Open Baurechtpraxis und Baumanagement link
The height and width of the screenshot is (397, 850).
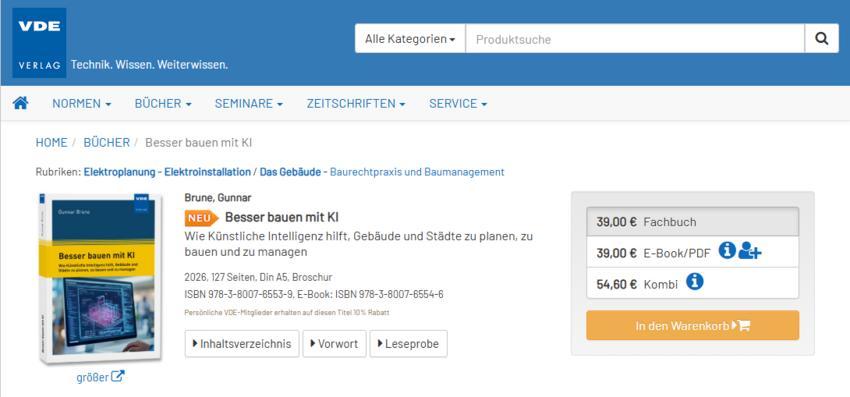(x=417, y=172)
